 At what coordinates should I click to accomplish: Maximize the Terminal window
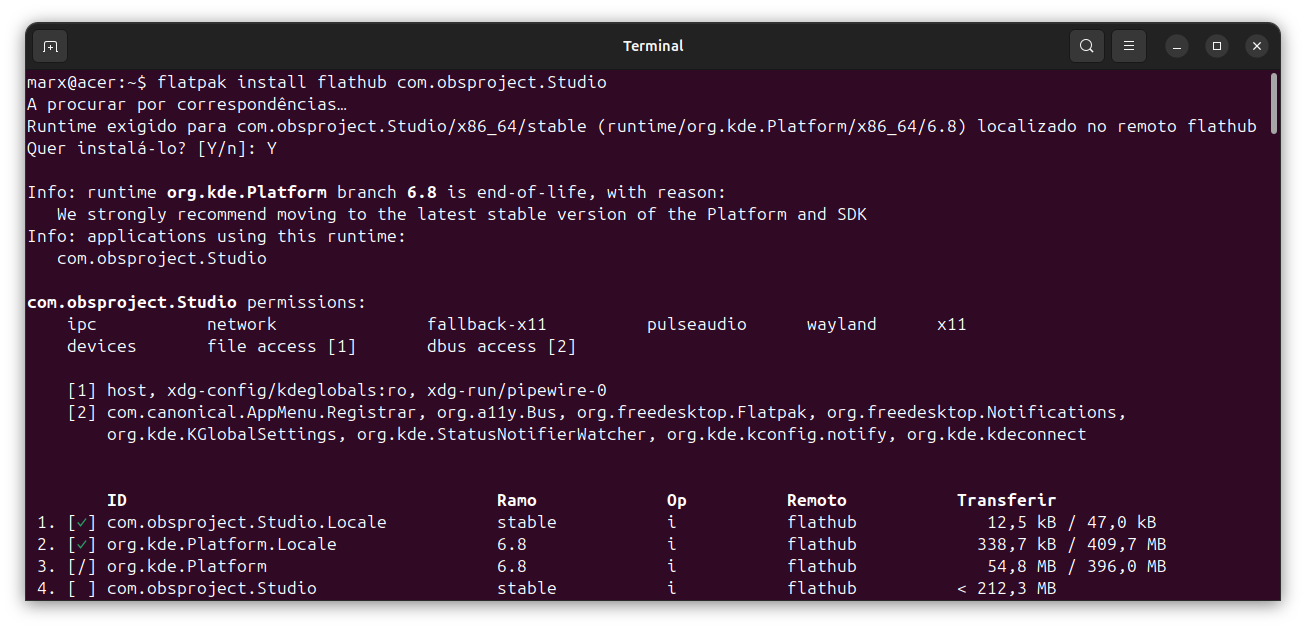point(1217,46)
